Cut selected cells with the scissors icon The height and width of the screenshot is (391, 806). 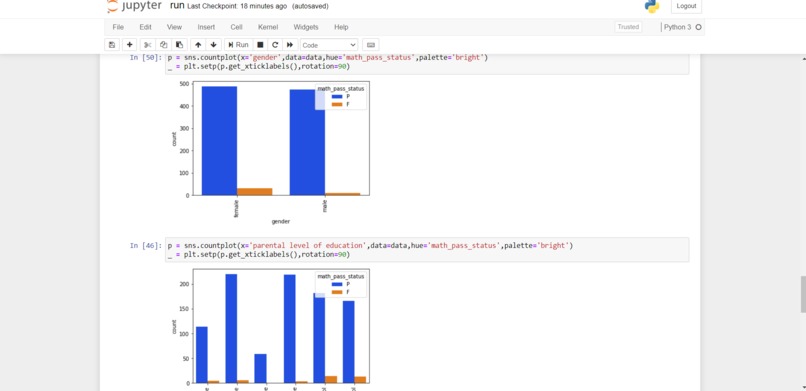148,45
